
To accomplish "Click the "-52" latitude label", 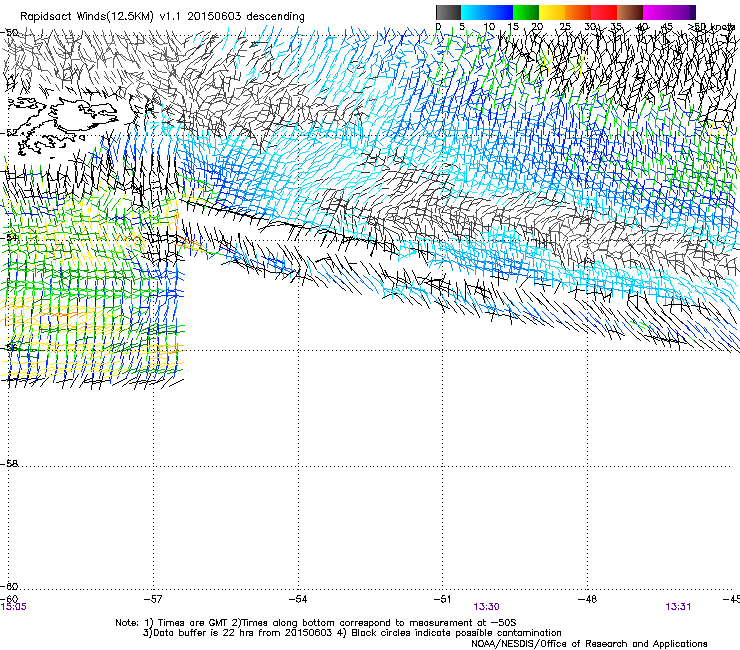I will (9, 133).
